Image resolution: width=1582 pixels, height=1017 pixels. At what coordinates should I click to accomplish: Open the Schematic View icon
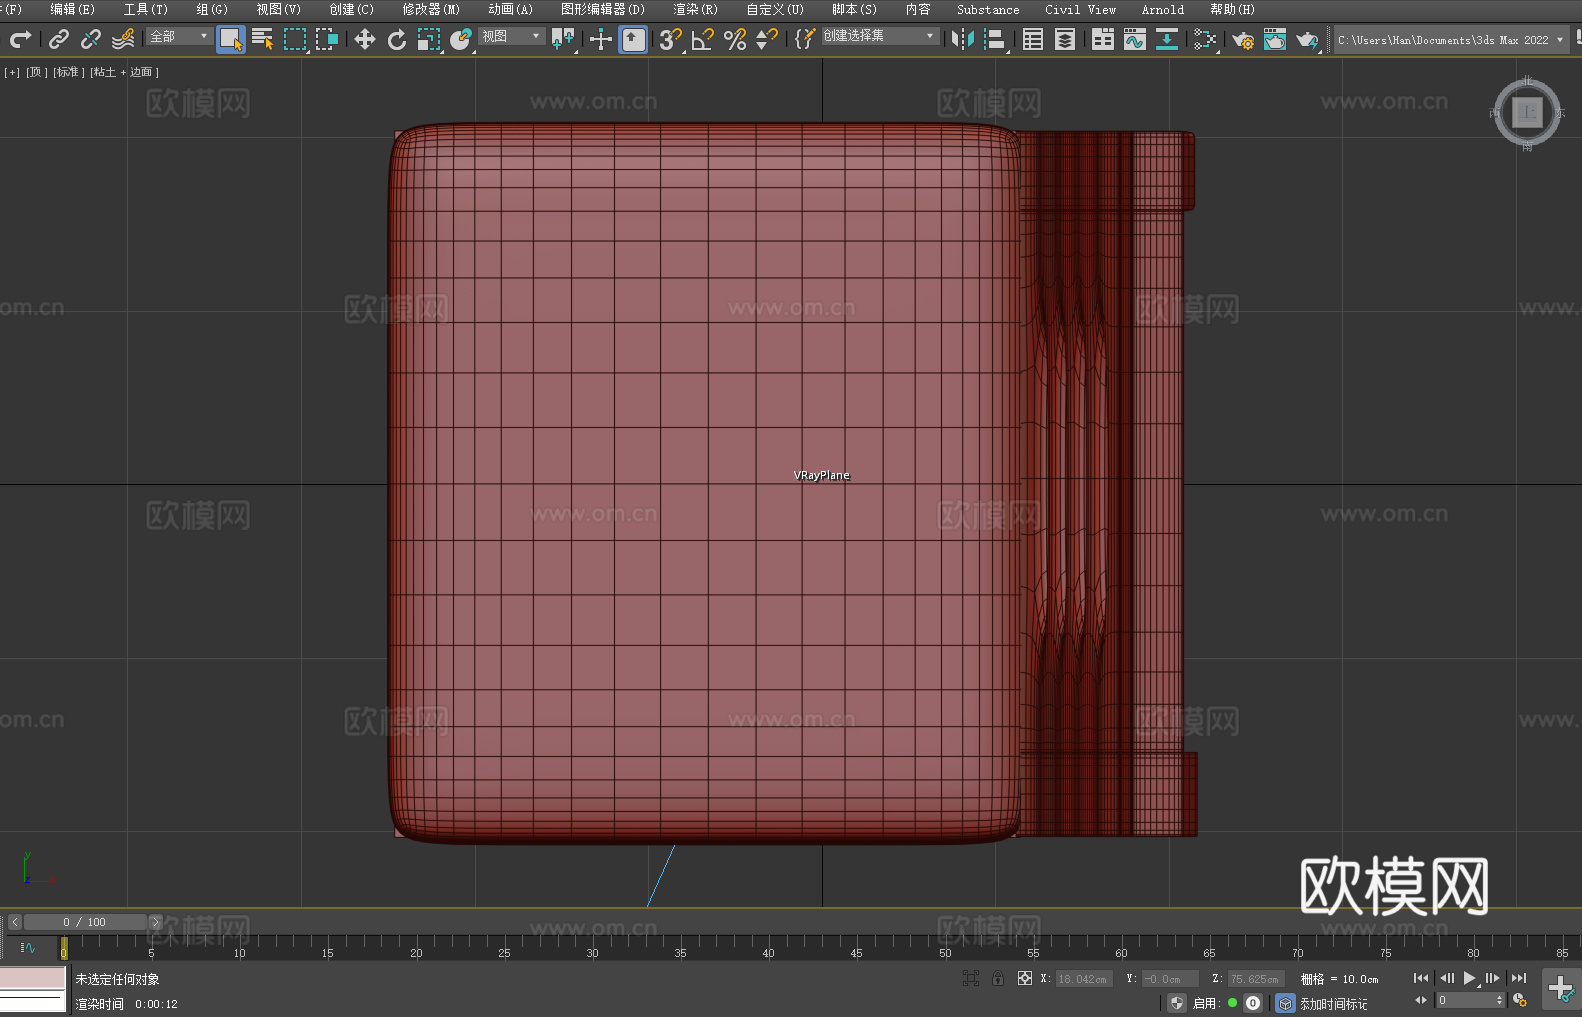[1205, 39]
